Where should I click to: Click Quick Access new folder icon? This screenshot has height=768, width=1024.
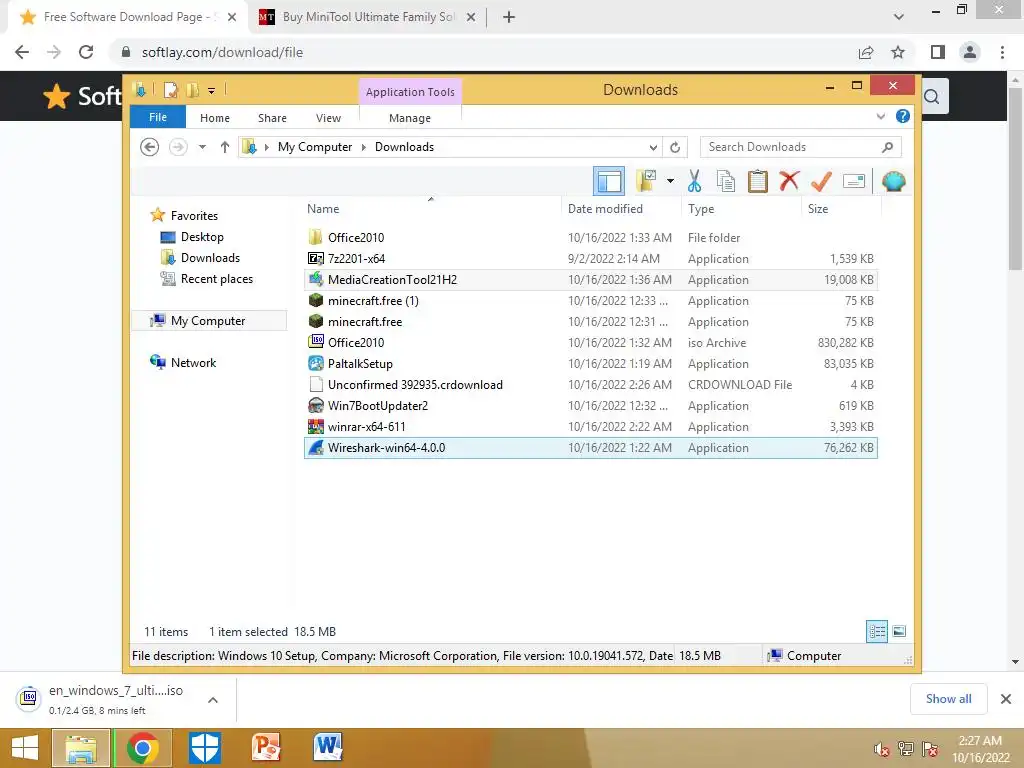pyautogui.click(x=193, y=90)
